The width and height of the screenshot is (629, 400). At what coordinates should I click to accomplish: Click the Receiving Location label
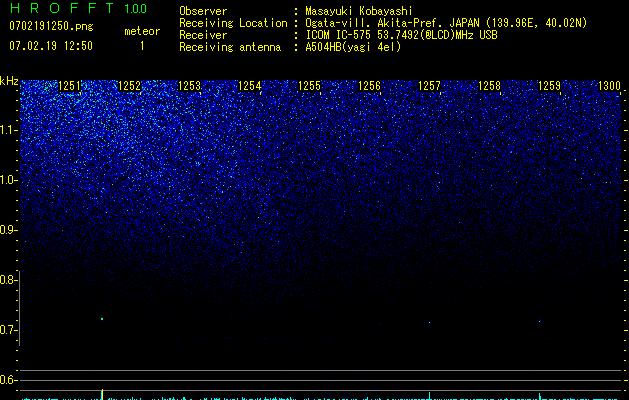tap(233, 23)
